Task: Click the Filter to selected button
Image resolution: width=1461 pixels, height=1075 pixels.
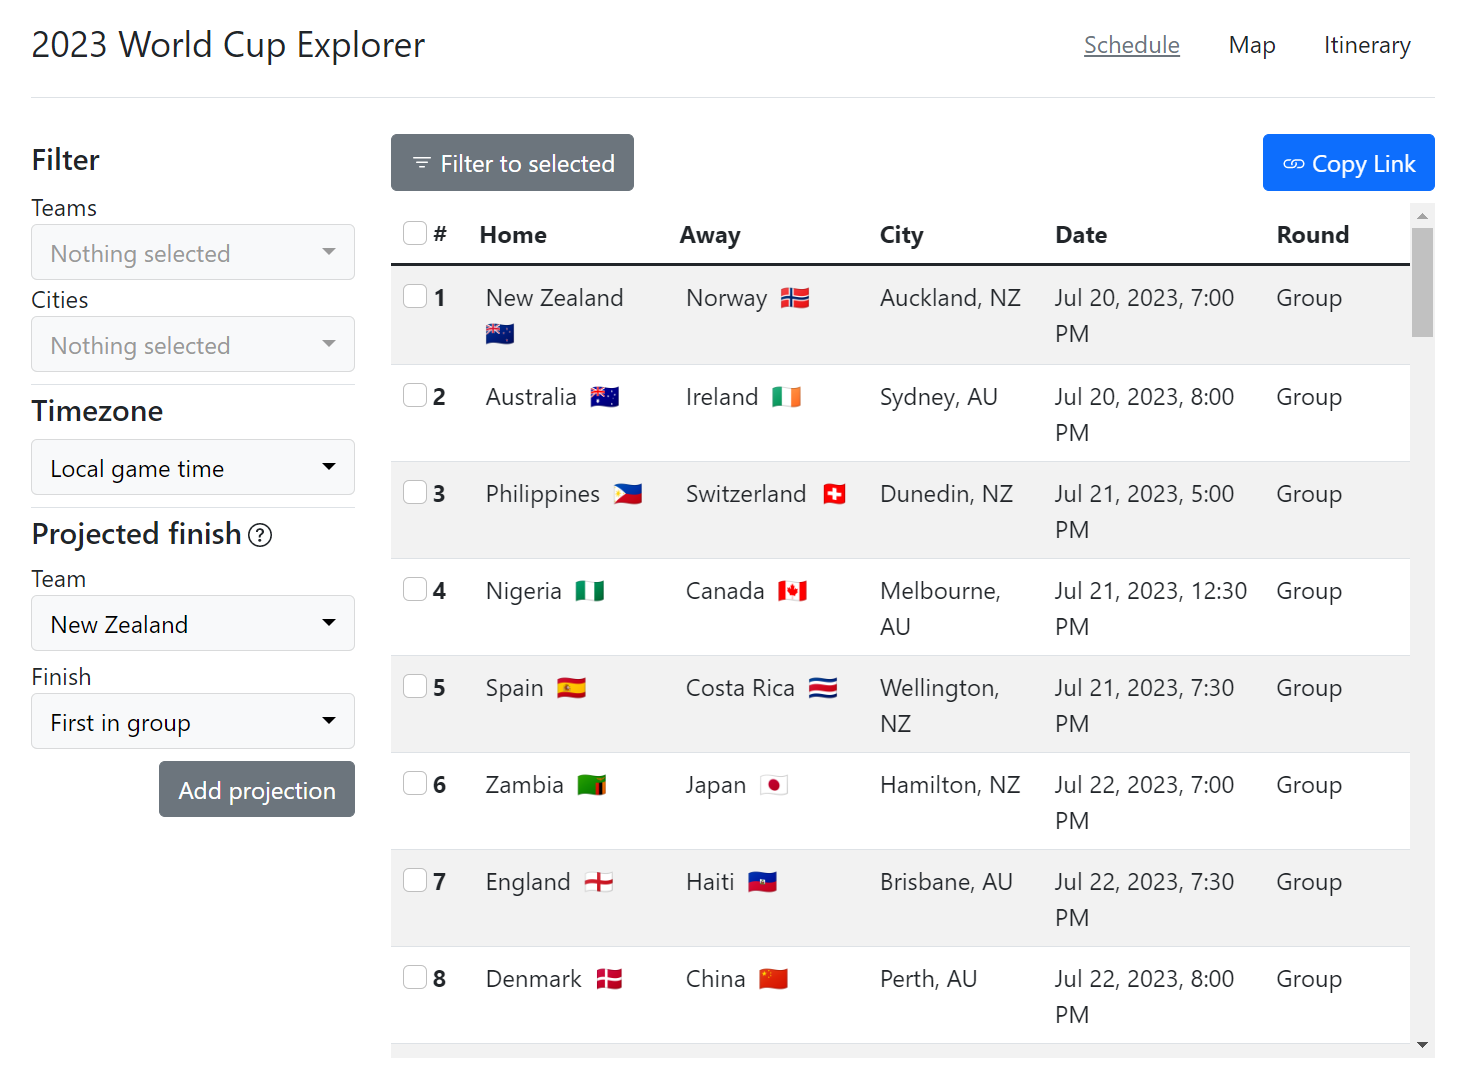Action: pyautogui.click(x=512, y=163)
